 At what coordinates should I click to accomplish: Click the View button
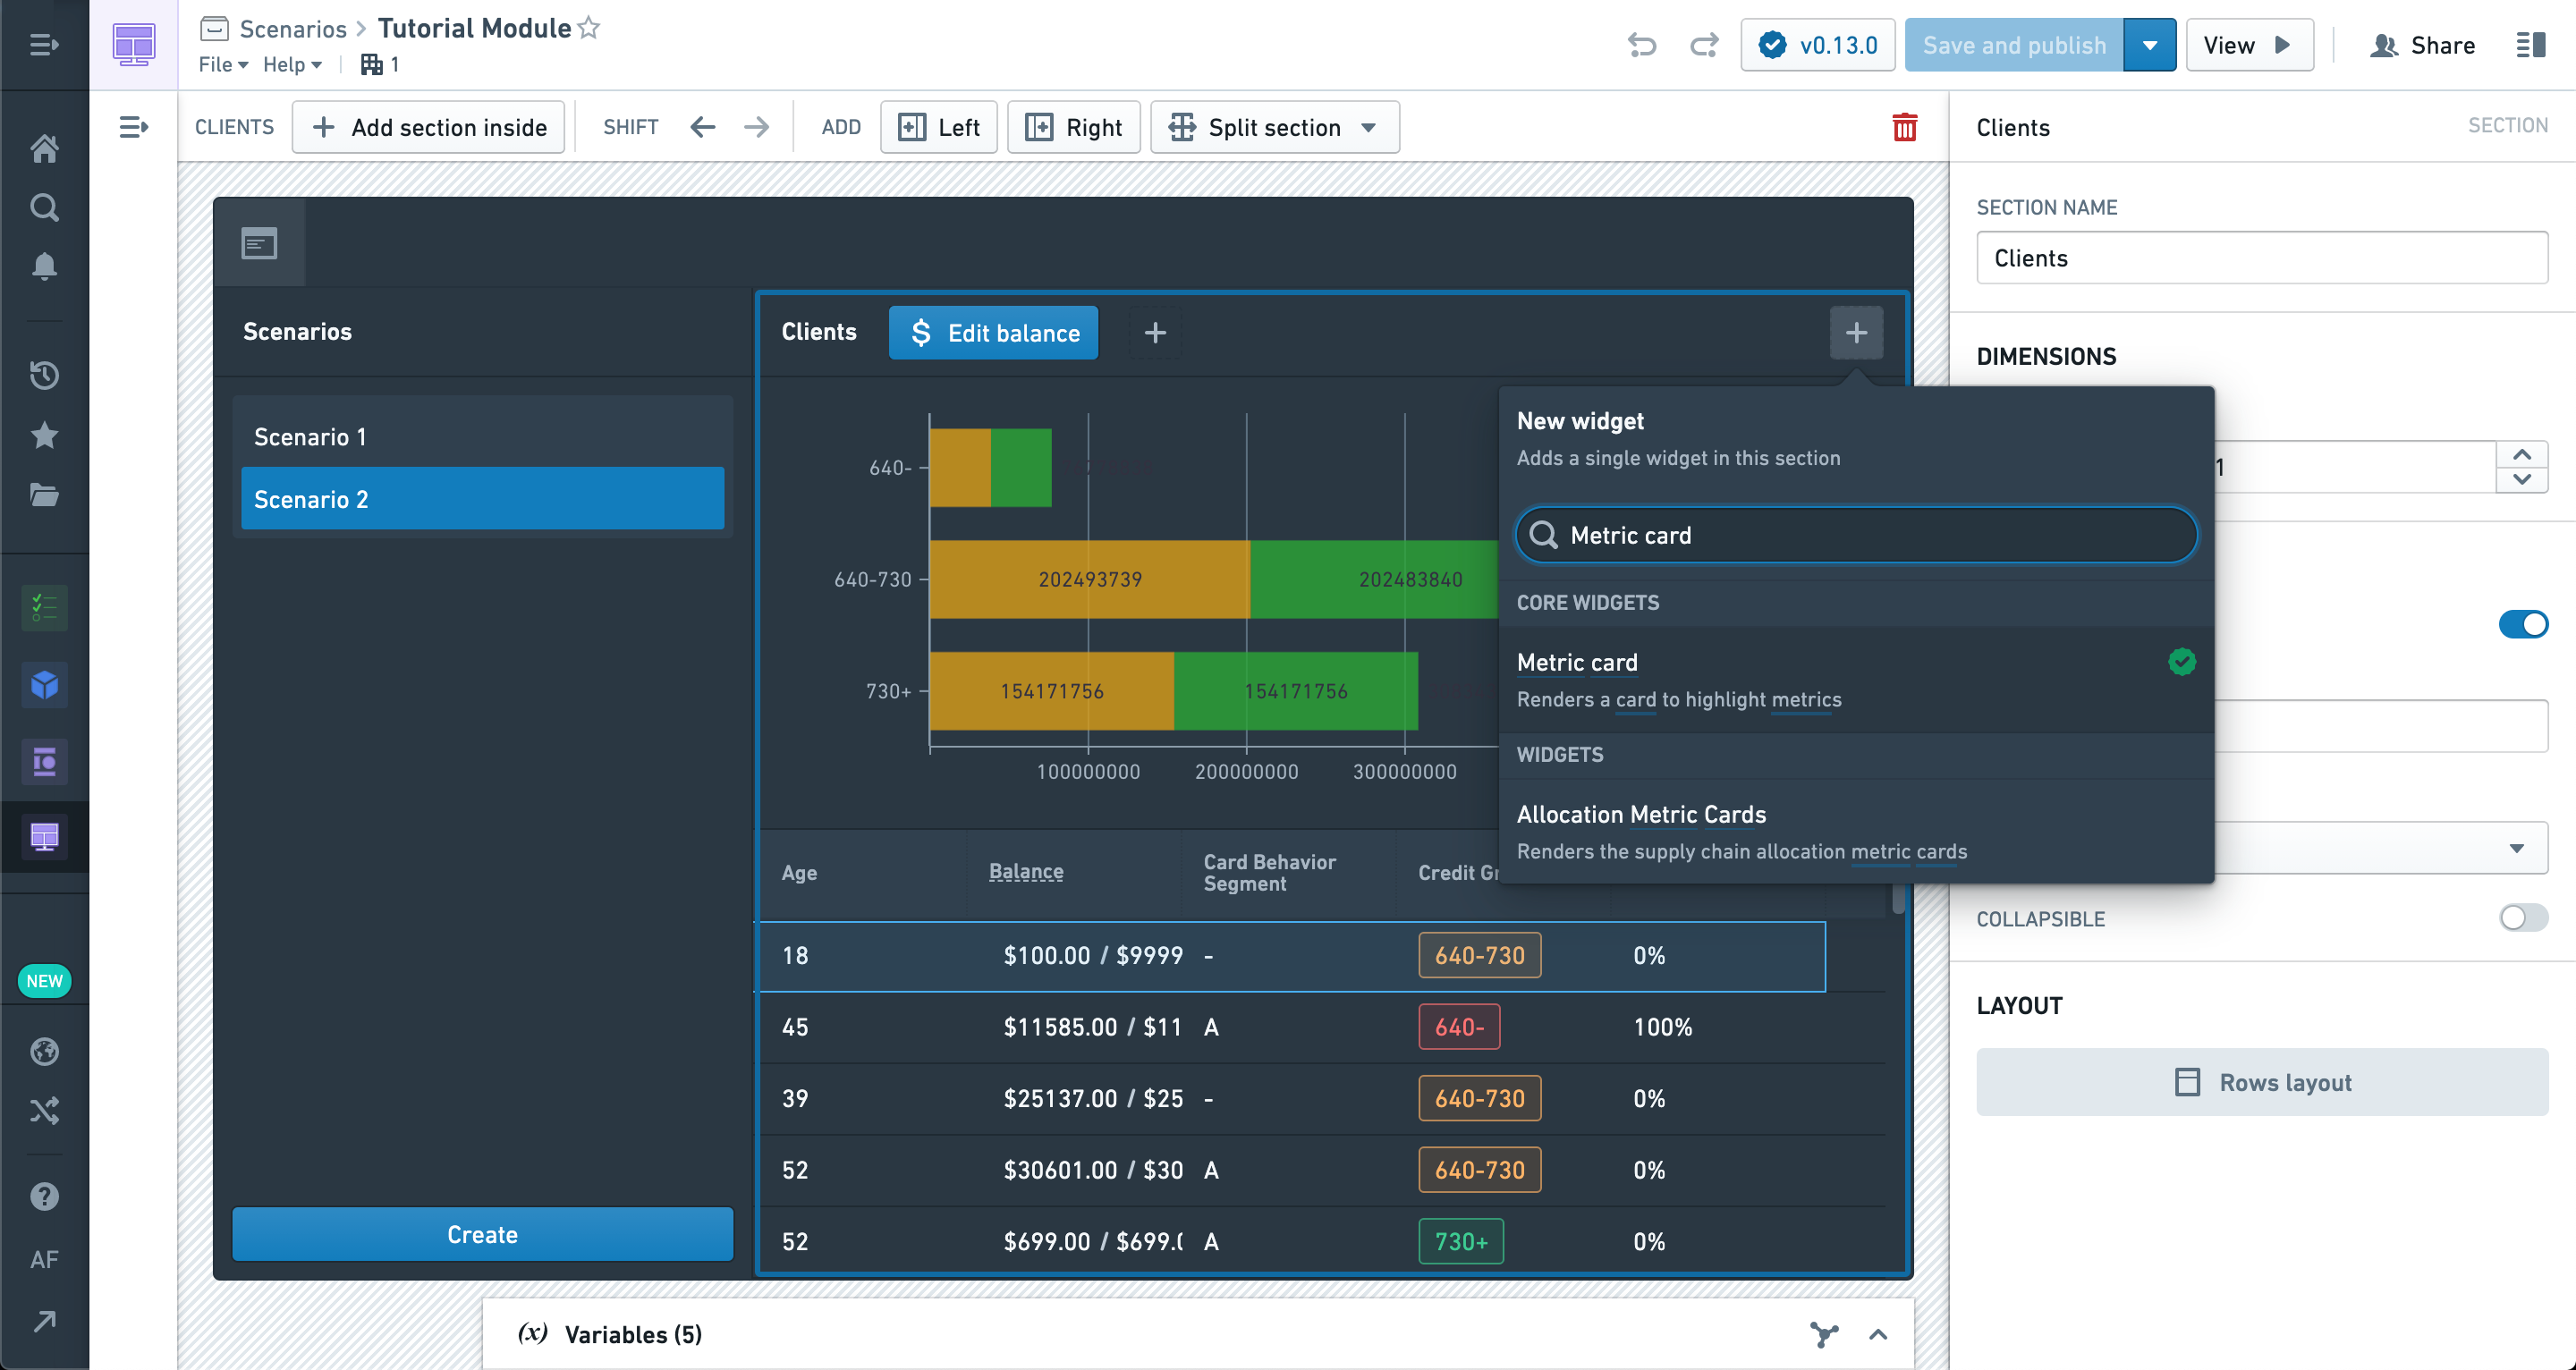tap(2249, 45)
